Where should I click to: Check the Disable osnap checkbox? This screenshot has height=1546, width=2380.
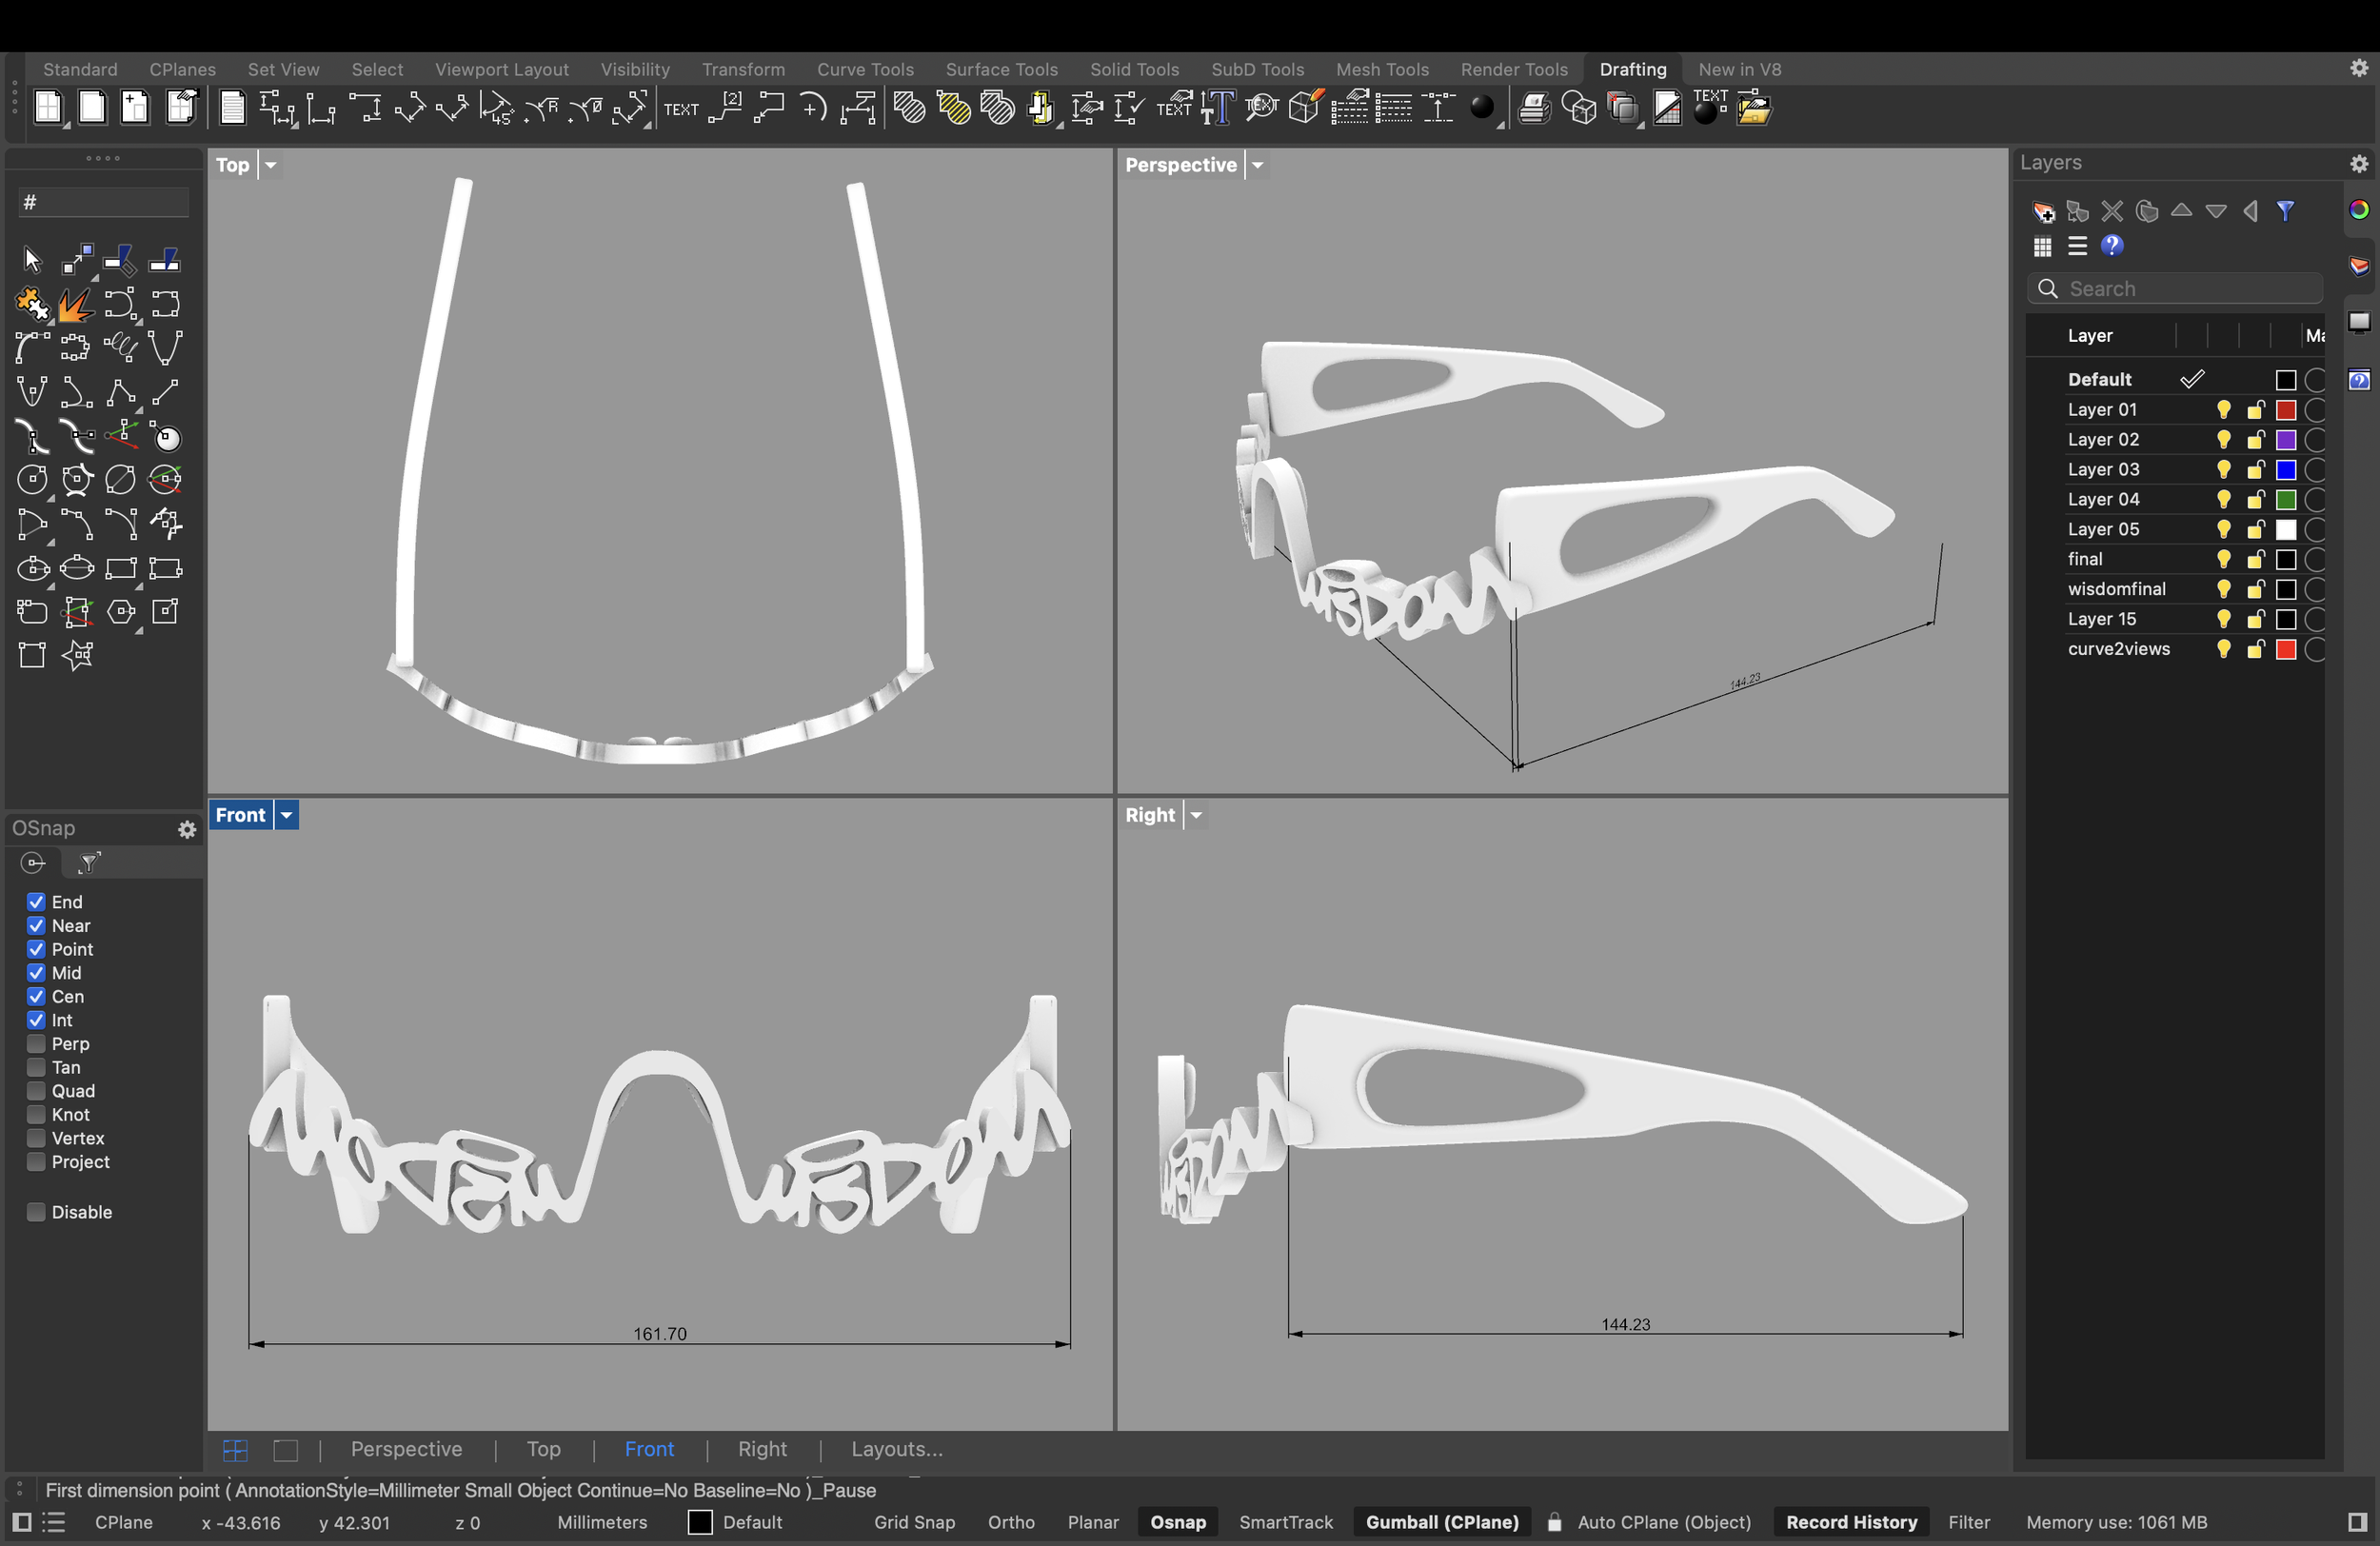click(36, 1212)
